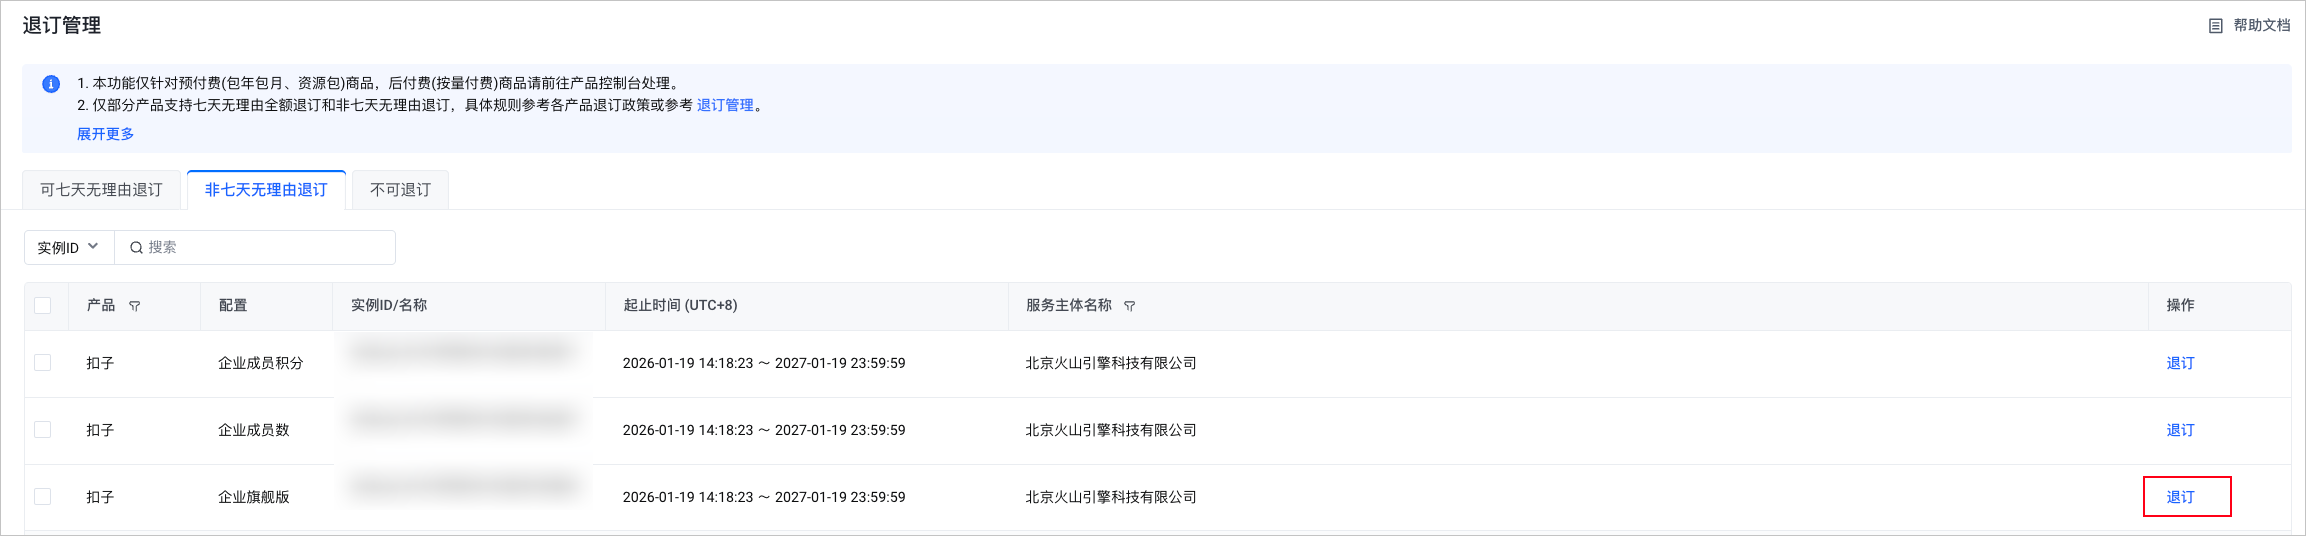Open the 帮助文档 link
Viewport: 2306px width, 536px height.
pyautogui.click(x=2261, y=25)
